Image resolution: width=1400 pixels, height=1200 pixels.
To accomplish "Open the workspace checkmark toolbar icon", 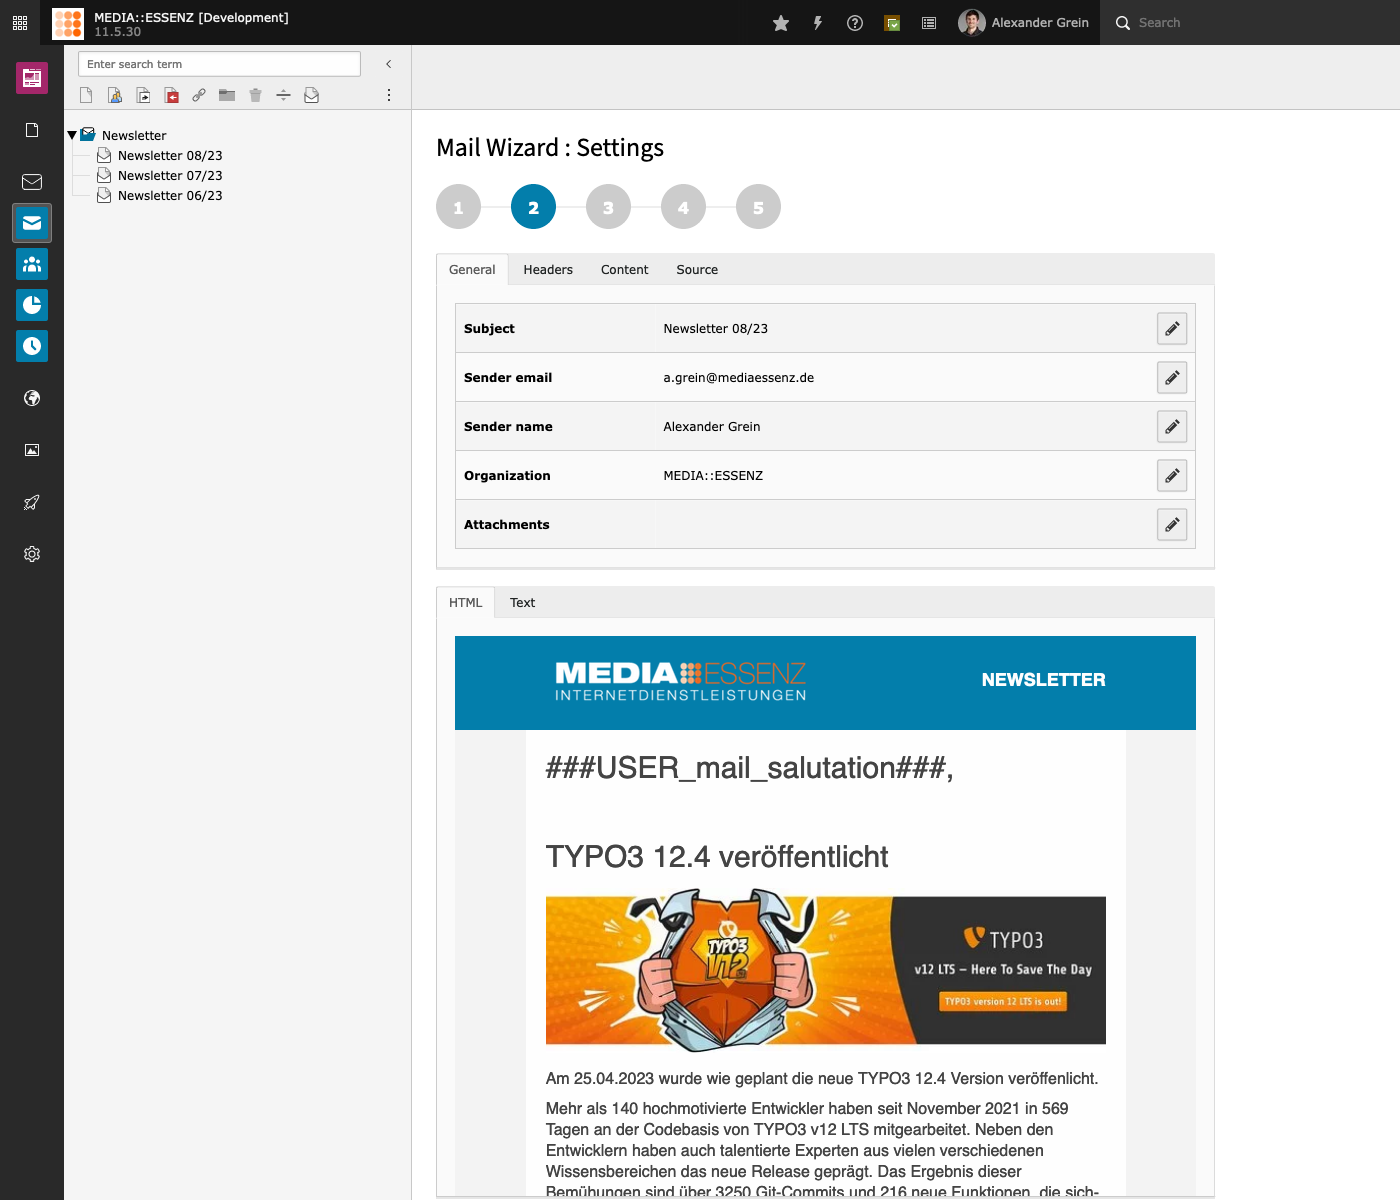I will (892, 23).
